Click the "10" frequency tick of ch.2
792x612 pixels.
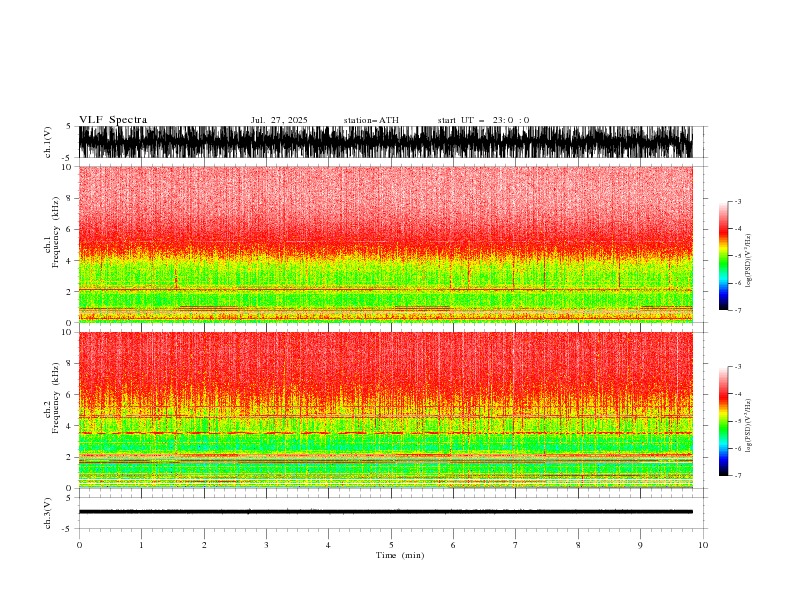pyautogui.click(x=67, y=332)
